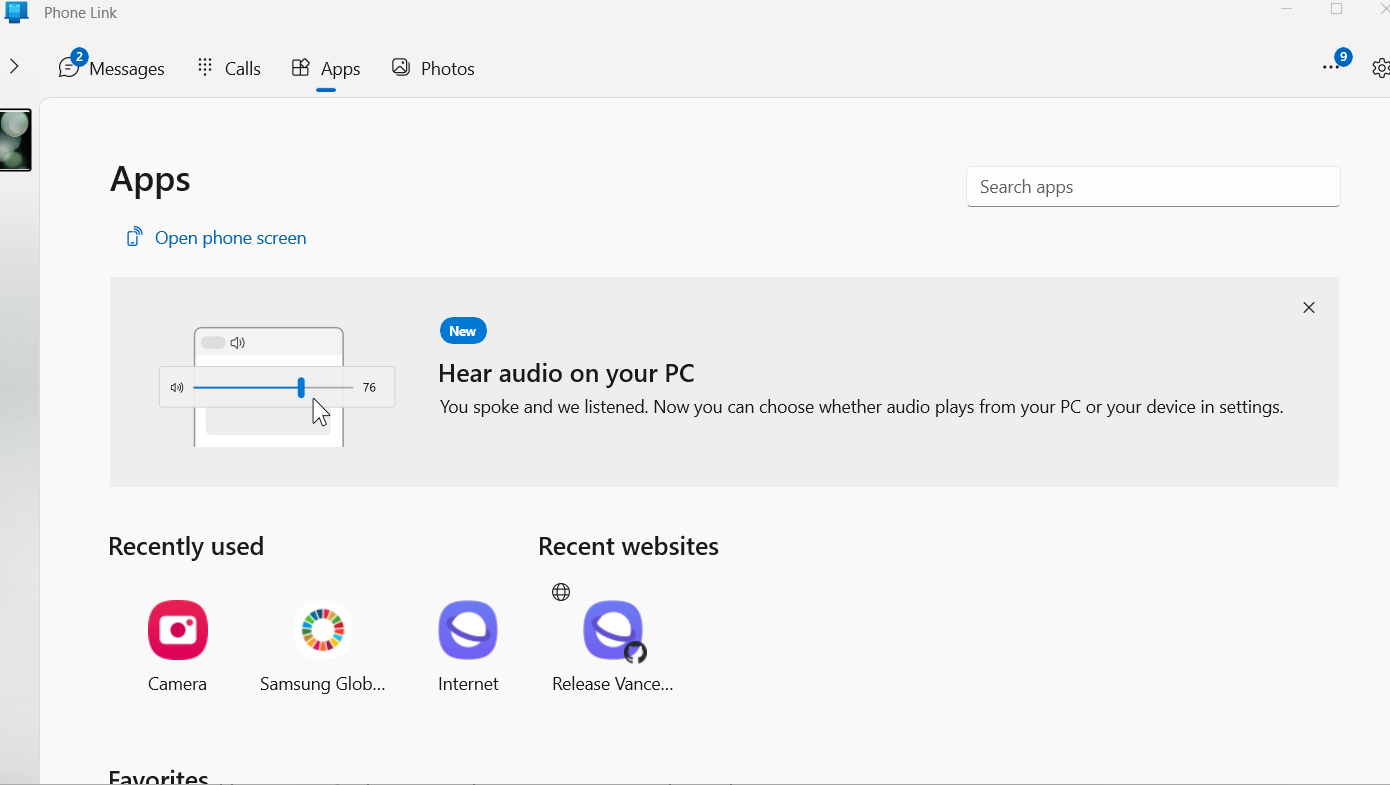1390x785 pixels.
Task: Open the three-dot notifications menu
Action: (1331, 67)
